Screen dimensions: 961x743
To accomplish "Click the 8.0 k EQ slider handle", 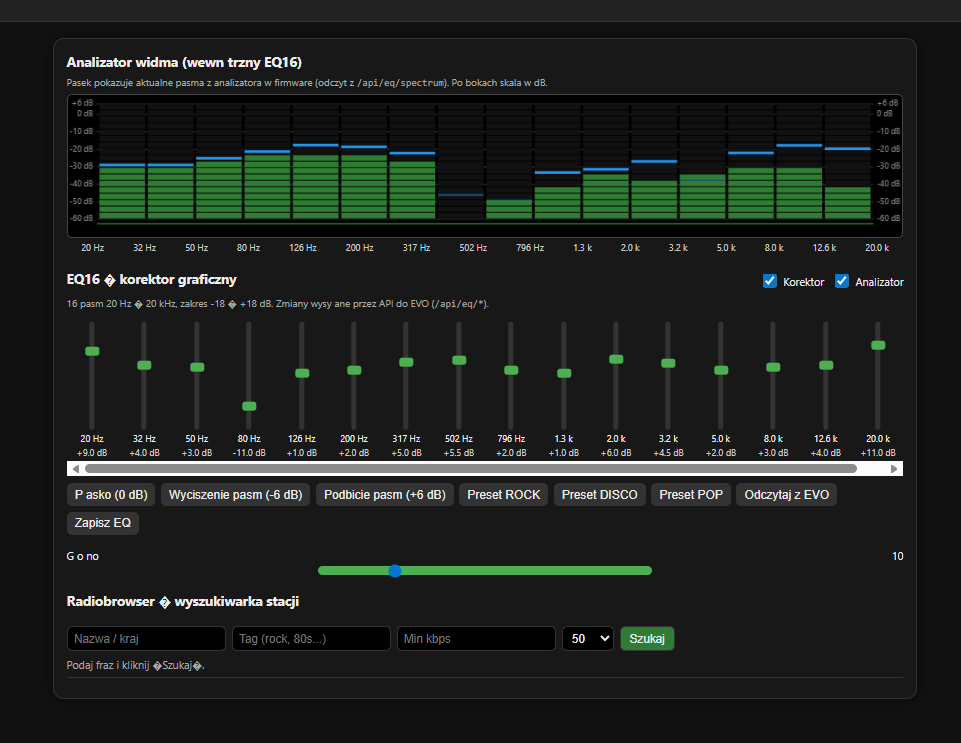I will [x=773, y=367].
